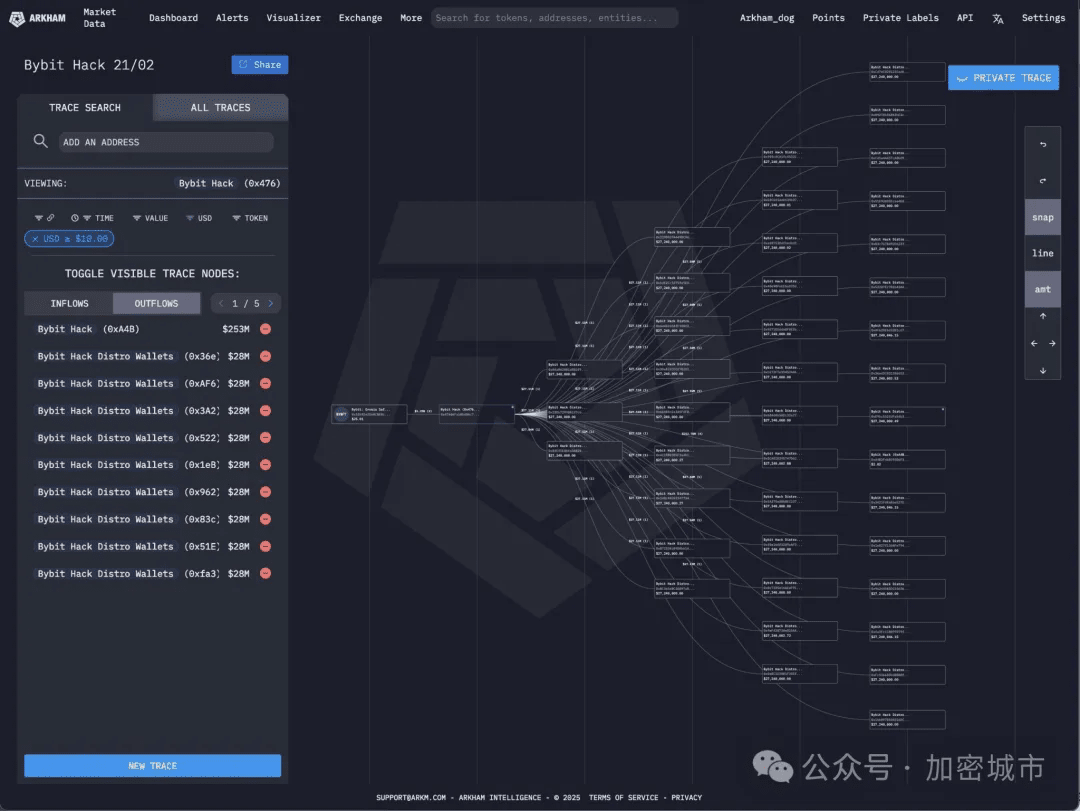This screenshot has width=1080, height=811.
Task: Open TERMS OF SERVICE footer link
Action: pos(623,797)
